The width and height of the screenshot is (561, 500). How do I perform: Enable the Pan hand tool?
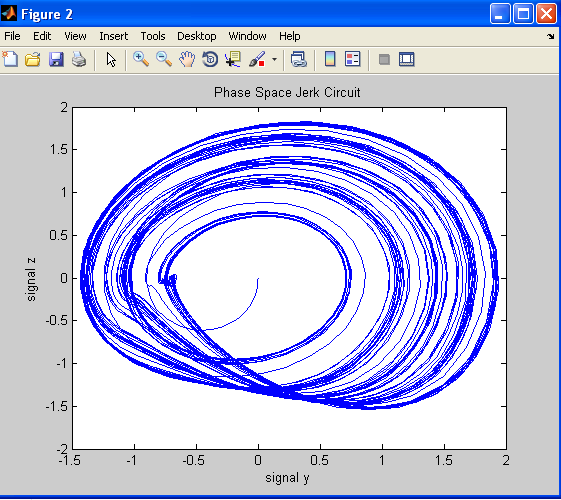point(187,59)
